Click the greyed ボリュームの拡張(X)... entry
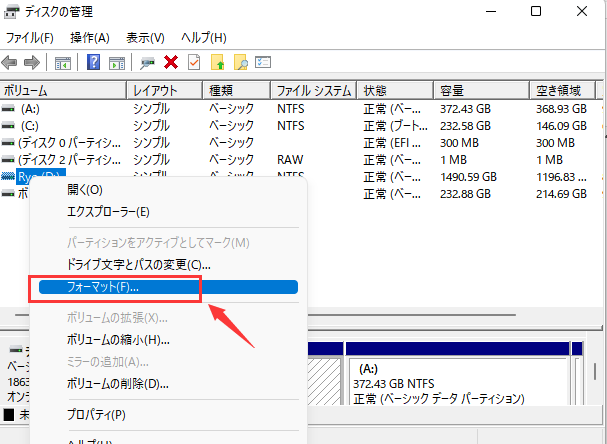This screenshot has height=444, width=607. coord(117,318)
